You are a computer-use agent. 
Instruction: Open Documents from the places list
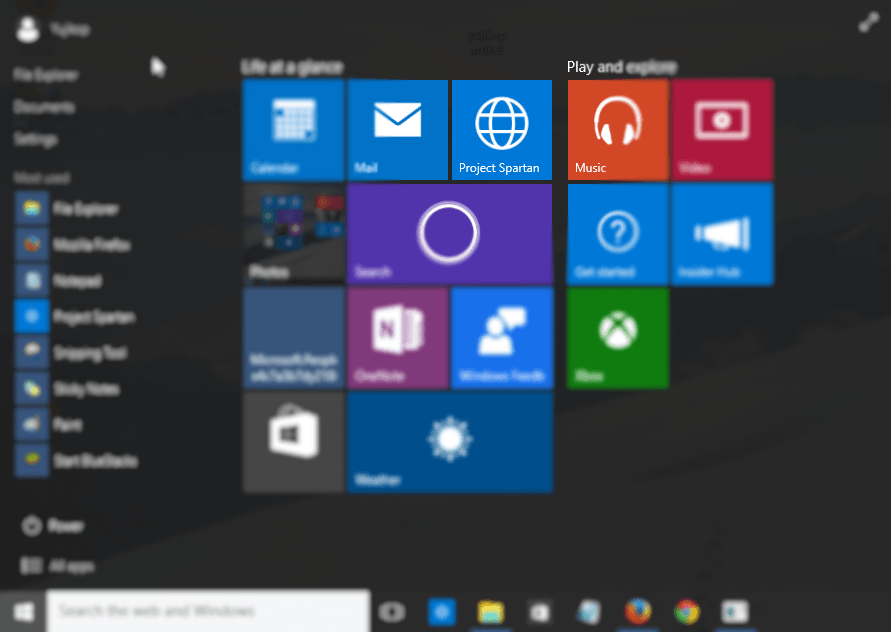coord(44,107)
